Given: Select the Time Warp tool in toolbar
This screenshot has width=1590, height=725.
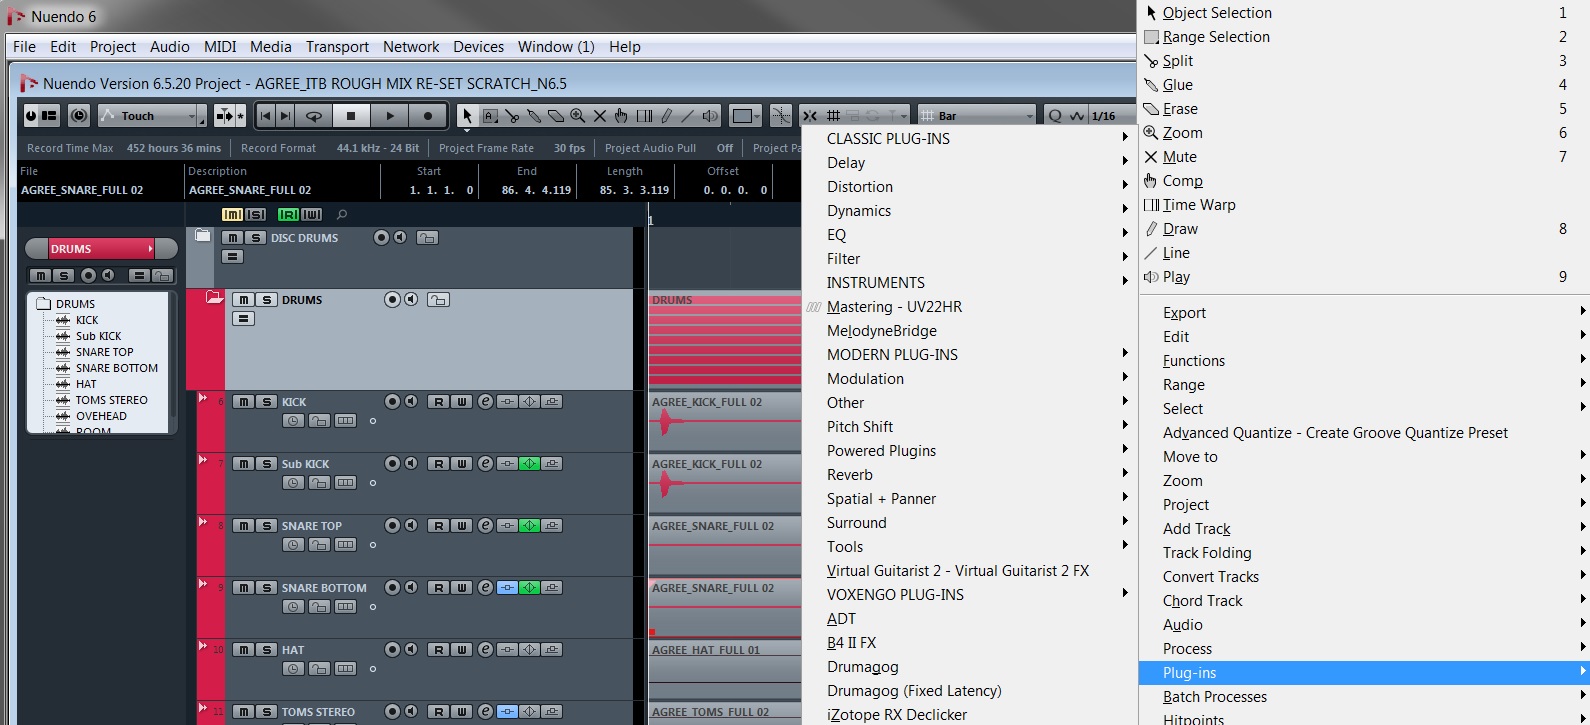Looking at the screenshot, I should coord(644,116).
